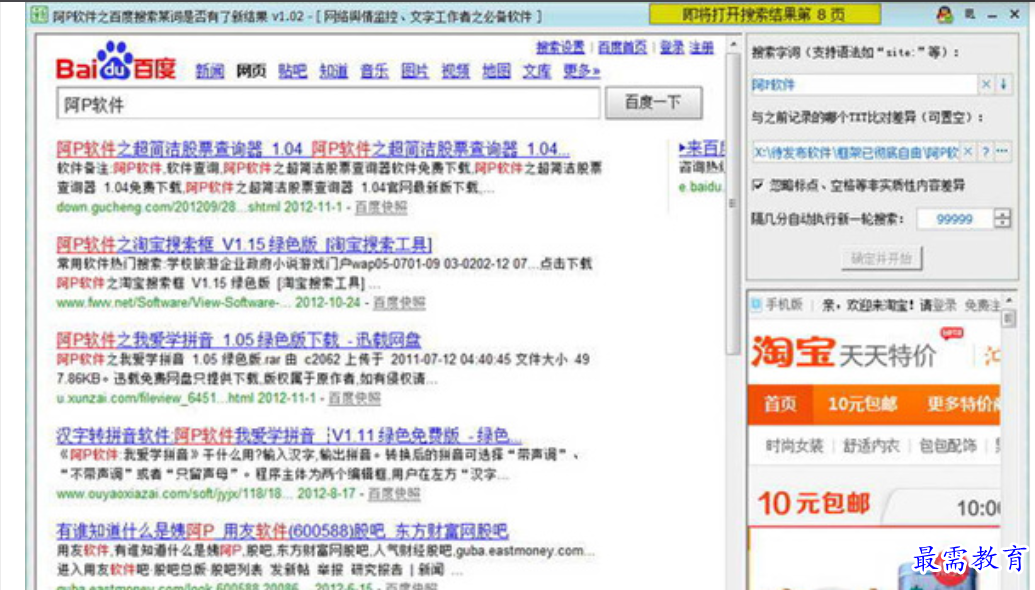Open result 有谁知道什么是姨阿P 用友软件
This screenshot has height=590, width=1035.
[x=283, y=531]
